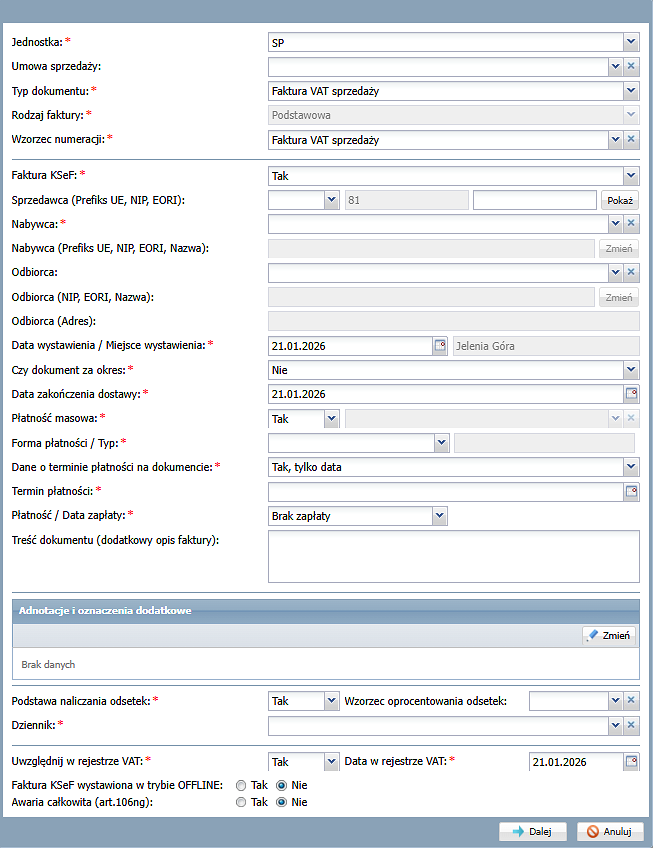The width and height of the screenshot is (653, 848).
Task: Open the Typ dokumentu dropdown
Action: (630, 91)
